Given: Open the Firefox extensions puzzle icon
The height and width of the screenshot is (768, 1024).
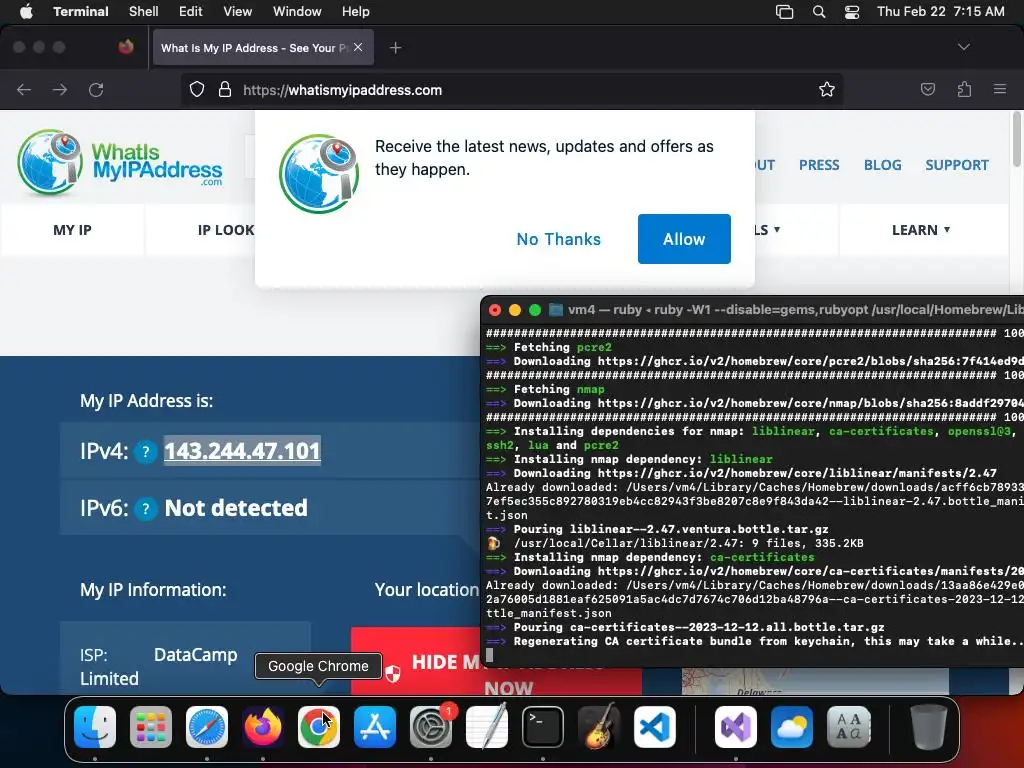Looking at the screenshot, I should 964,89.
